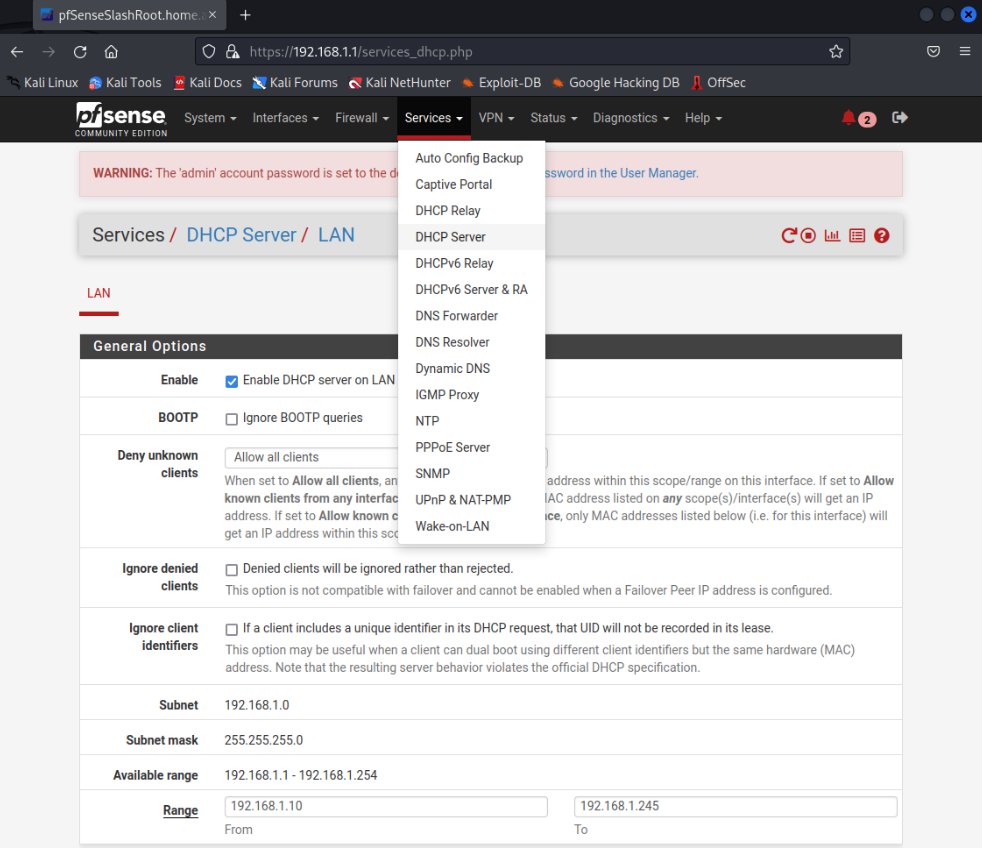Viewport: 982px width, 848px height.
Task: Check Ignore BOOTP queries box
Action: coord(232,419)
